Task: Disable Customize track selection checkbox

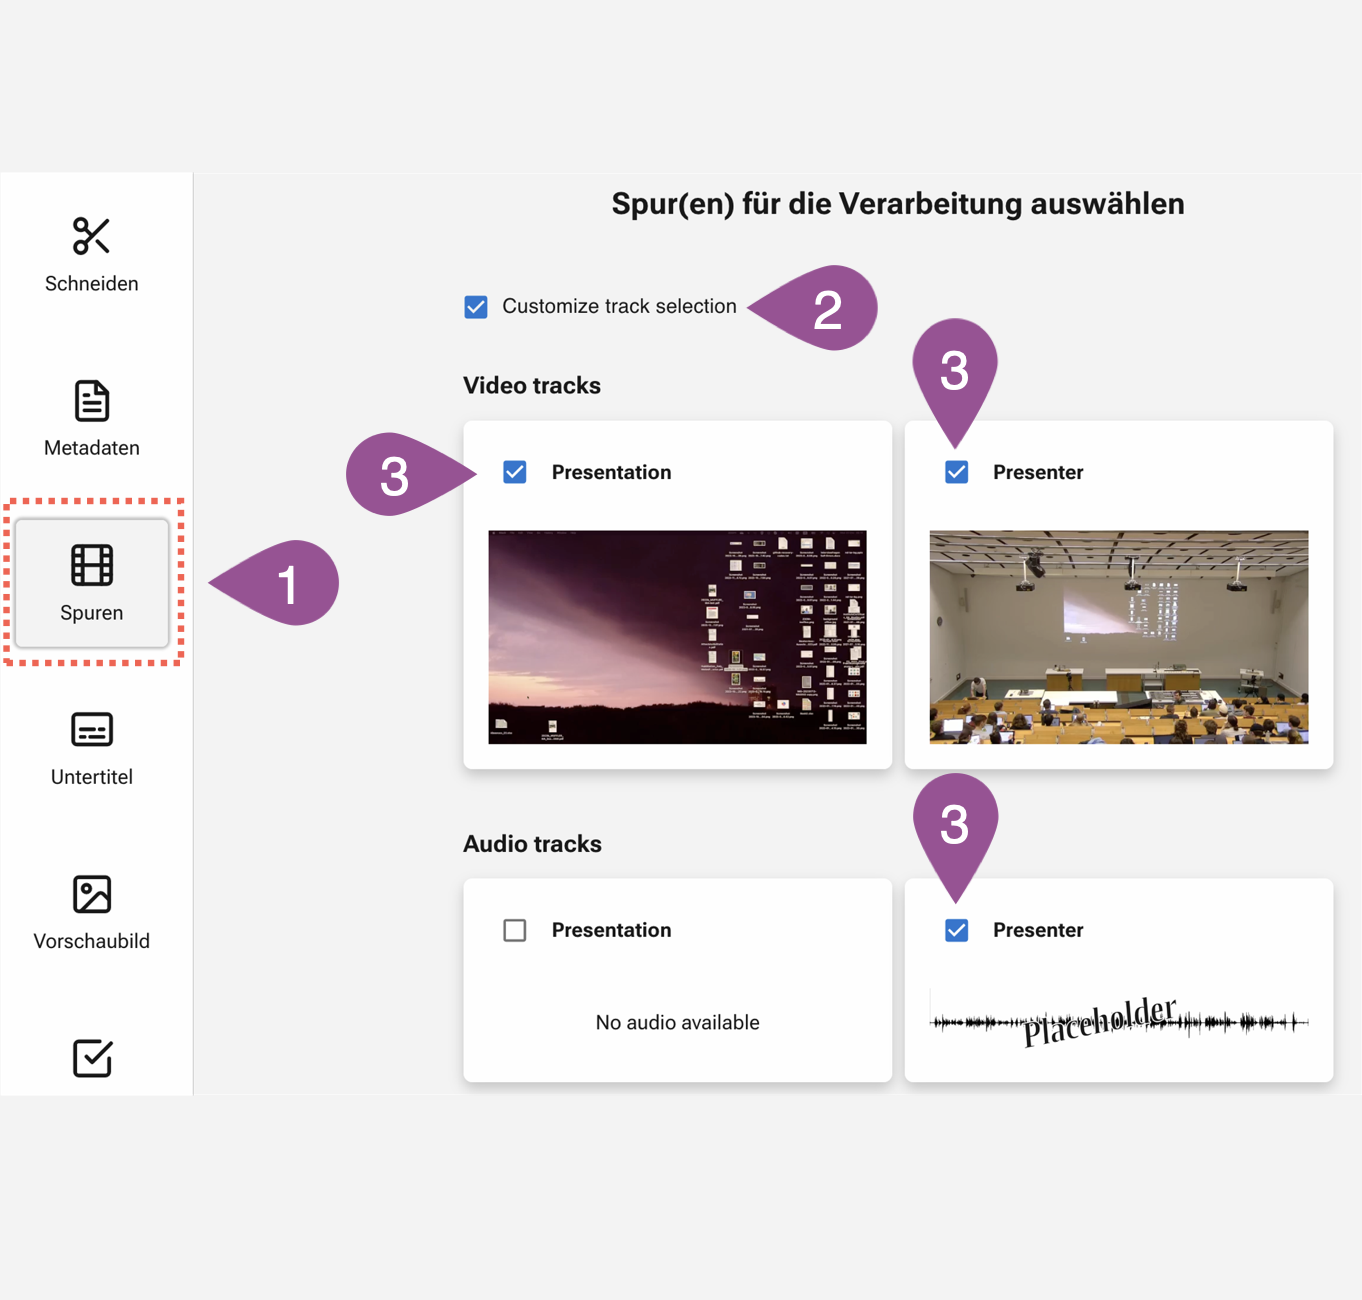Action: 476,307
